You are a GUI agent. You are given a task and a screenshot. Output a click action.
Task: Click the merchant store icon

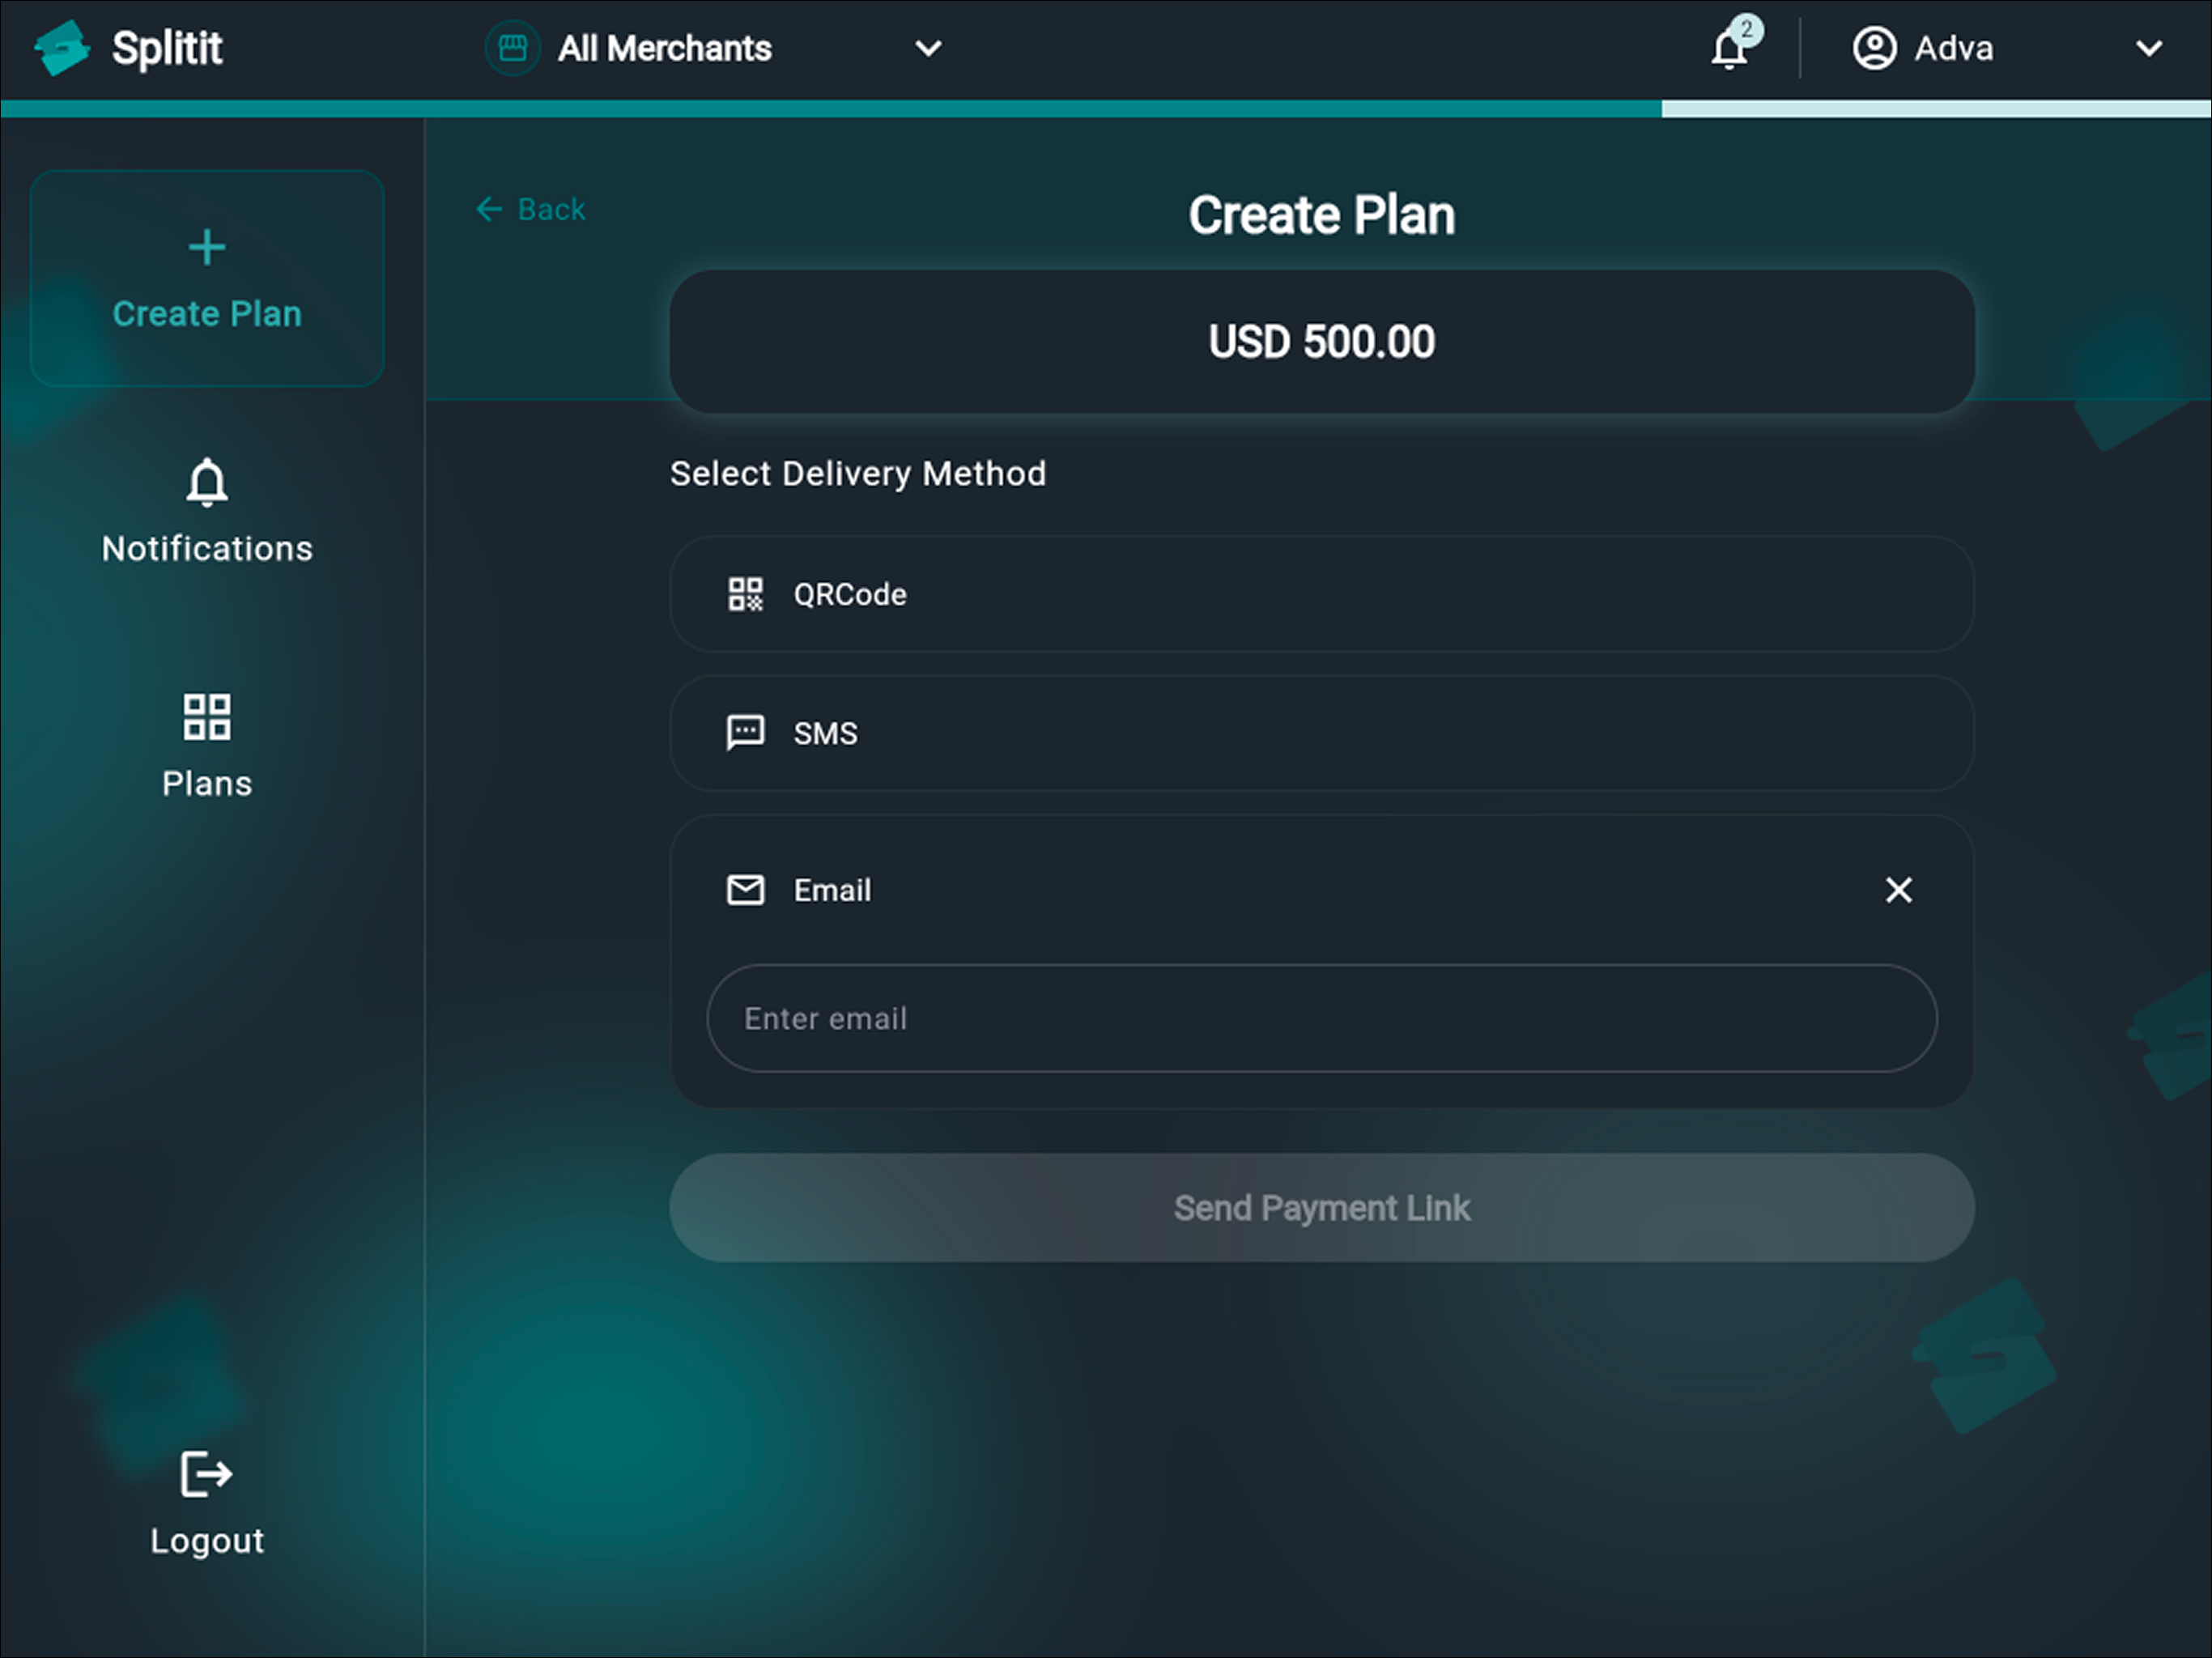(512, 48)
